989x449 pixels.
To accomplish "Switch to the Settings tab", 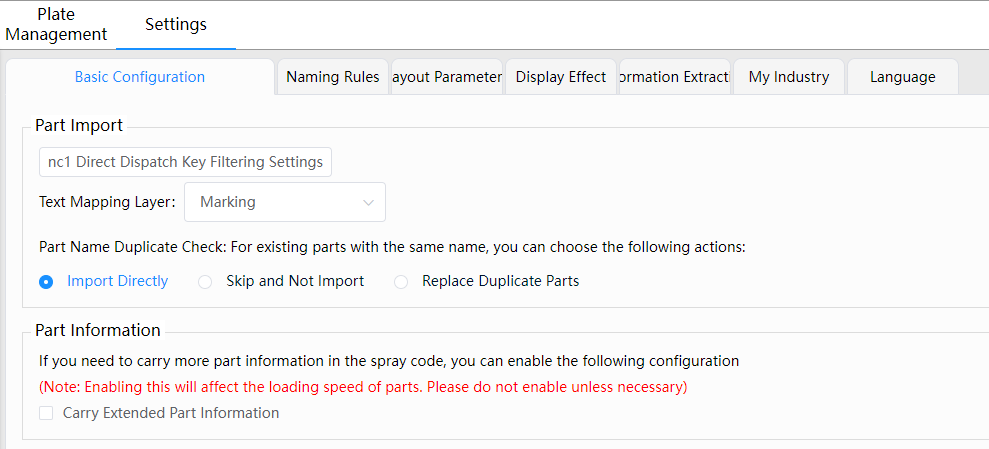I will coord(176,25).
